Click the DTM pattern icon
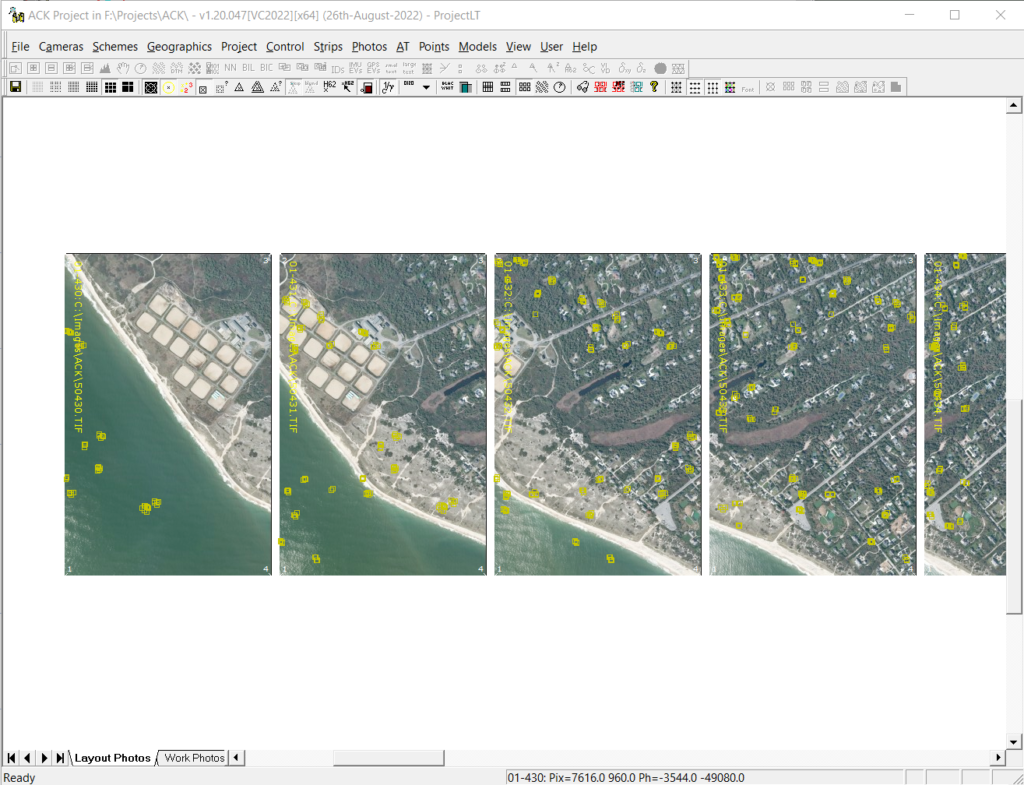This screenshot has width=1024, height=785. coord(176,68)
